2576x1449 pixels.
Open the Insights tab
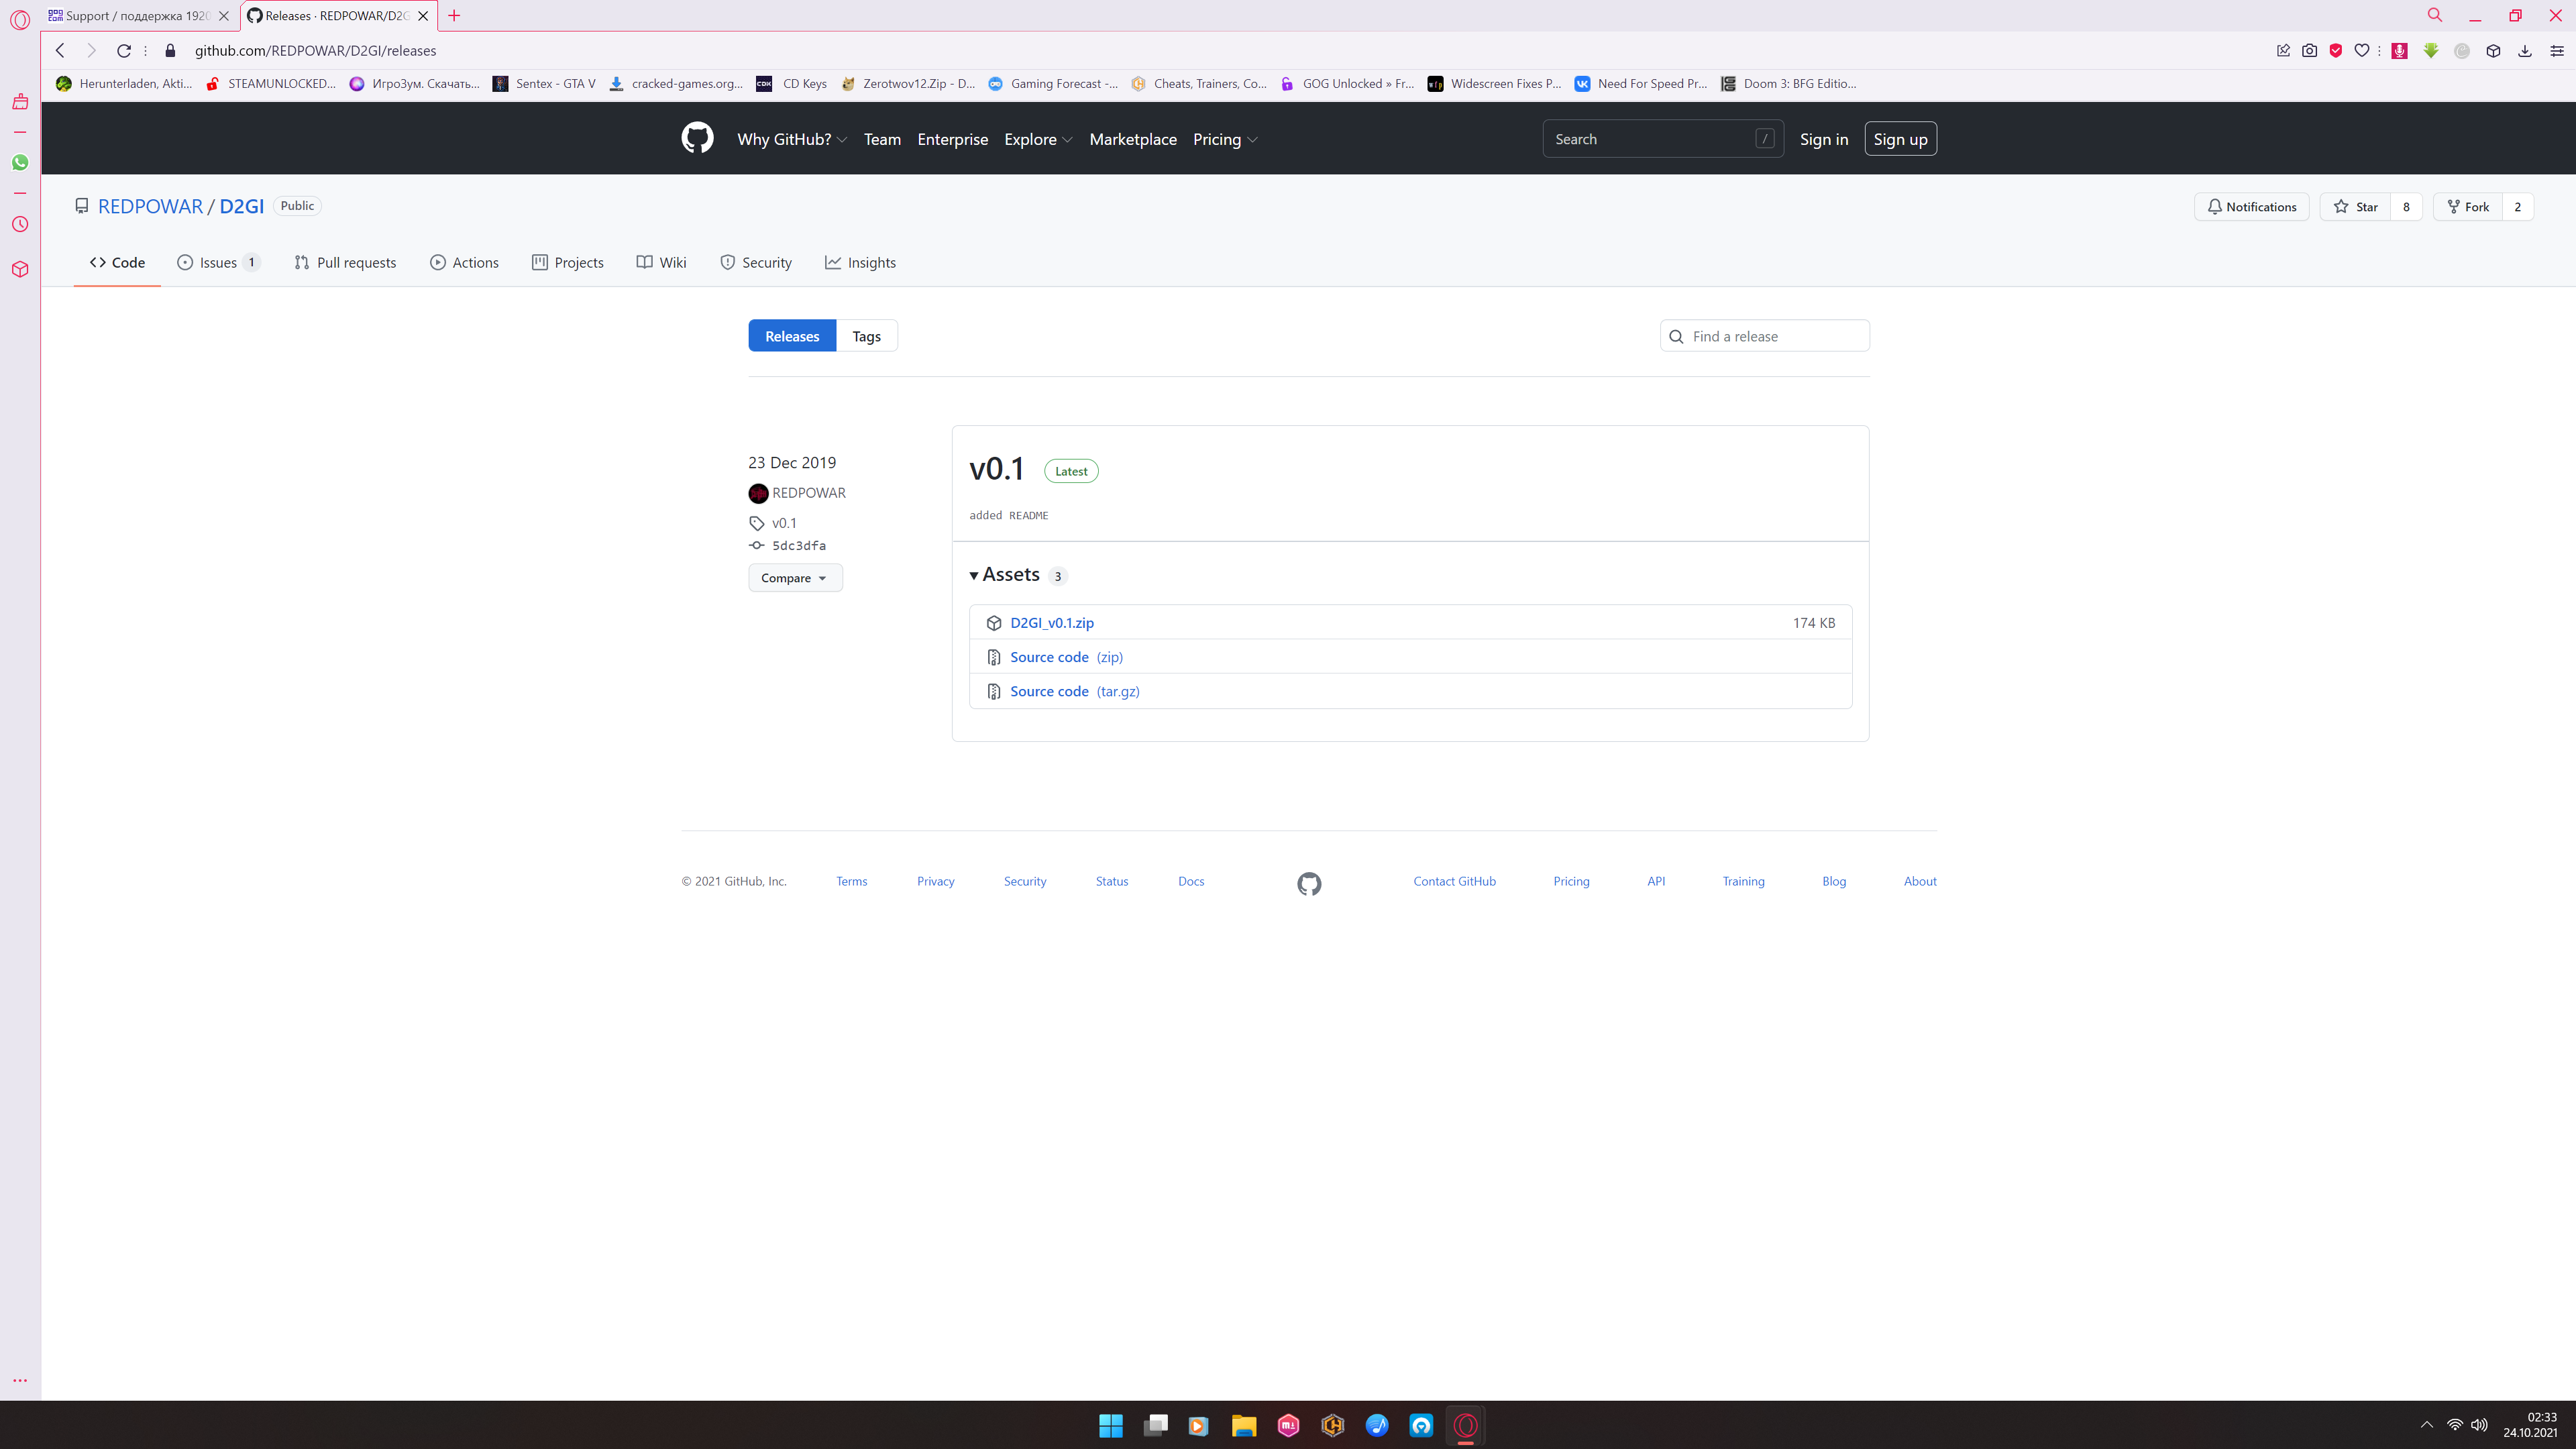tap(860, 262)
